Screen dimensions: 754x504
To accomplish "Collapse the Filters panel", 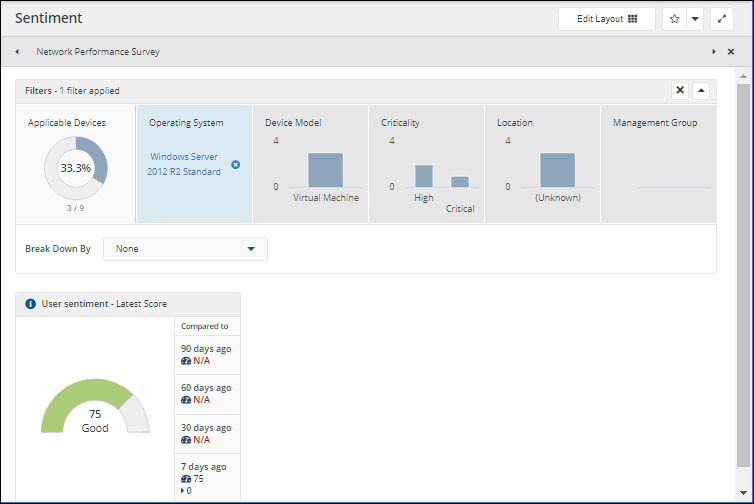I will tap(701, 91).
